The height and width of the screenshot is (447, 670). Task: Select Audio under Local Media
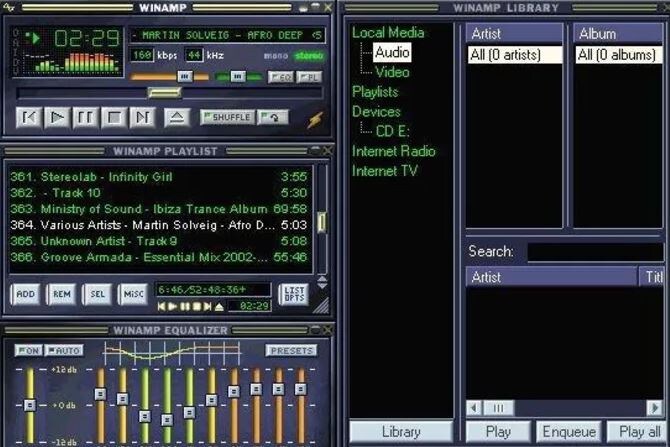pos(392,52)
